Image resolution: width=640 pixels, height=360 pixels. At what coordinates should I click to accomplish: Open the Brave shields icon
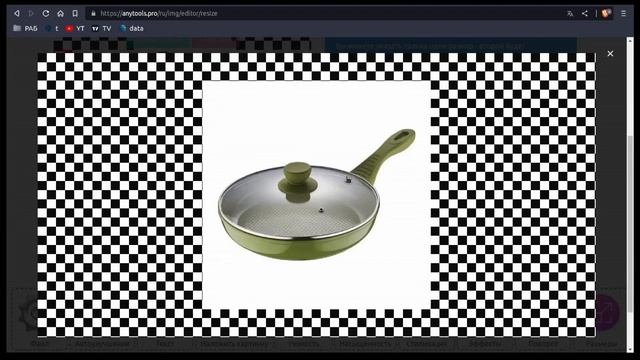606,13
